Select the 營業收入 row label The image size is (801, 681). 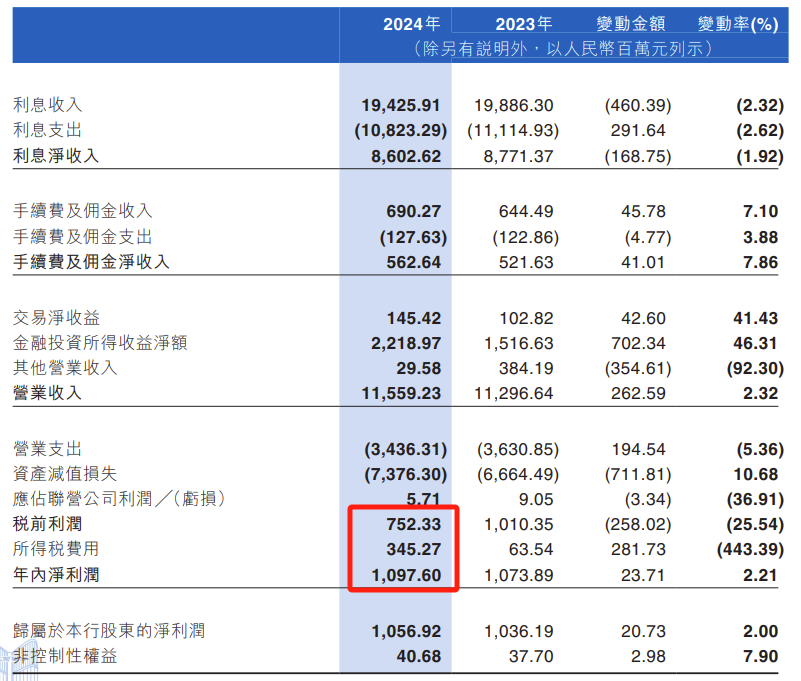click(x=48, y=393)
